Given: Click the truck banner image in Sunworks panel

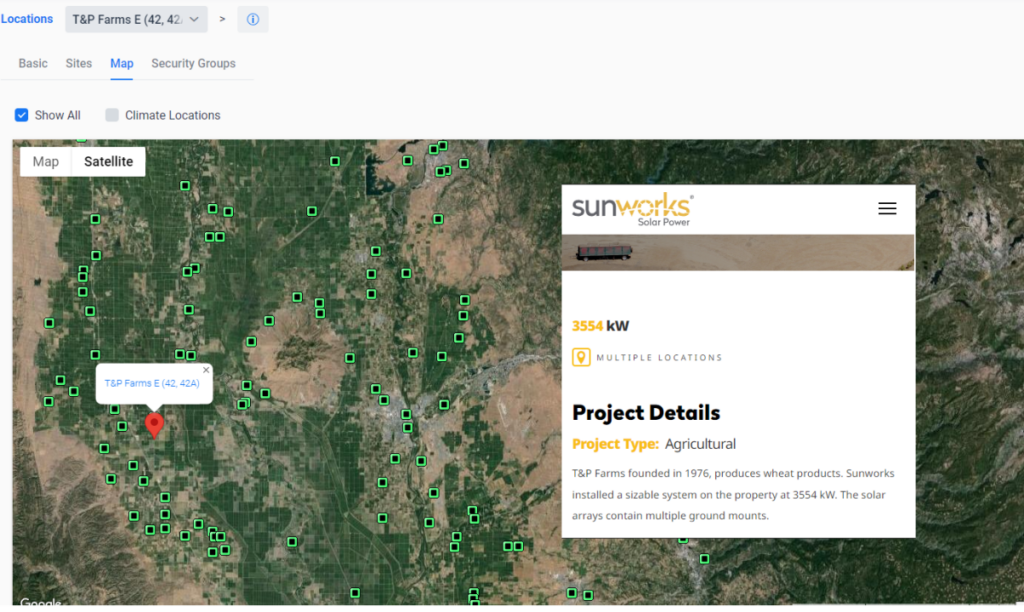Looking at the screenshot, I should tap(737, 252).
